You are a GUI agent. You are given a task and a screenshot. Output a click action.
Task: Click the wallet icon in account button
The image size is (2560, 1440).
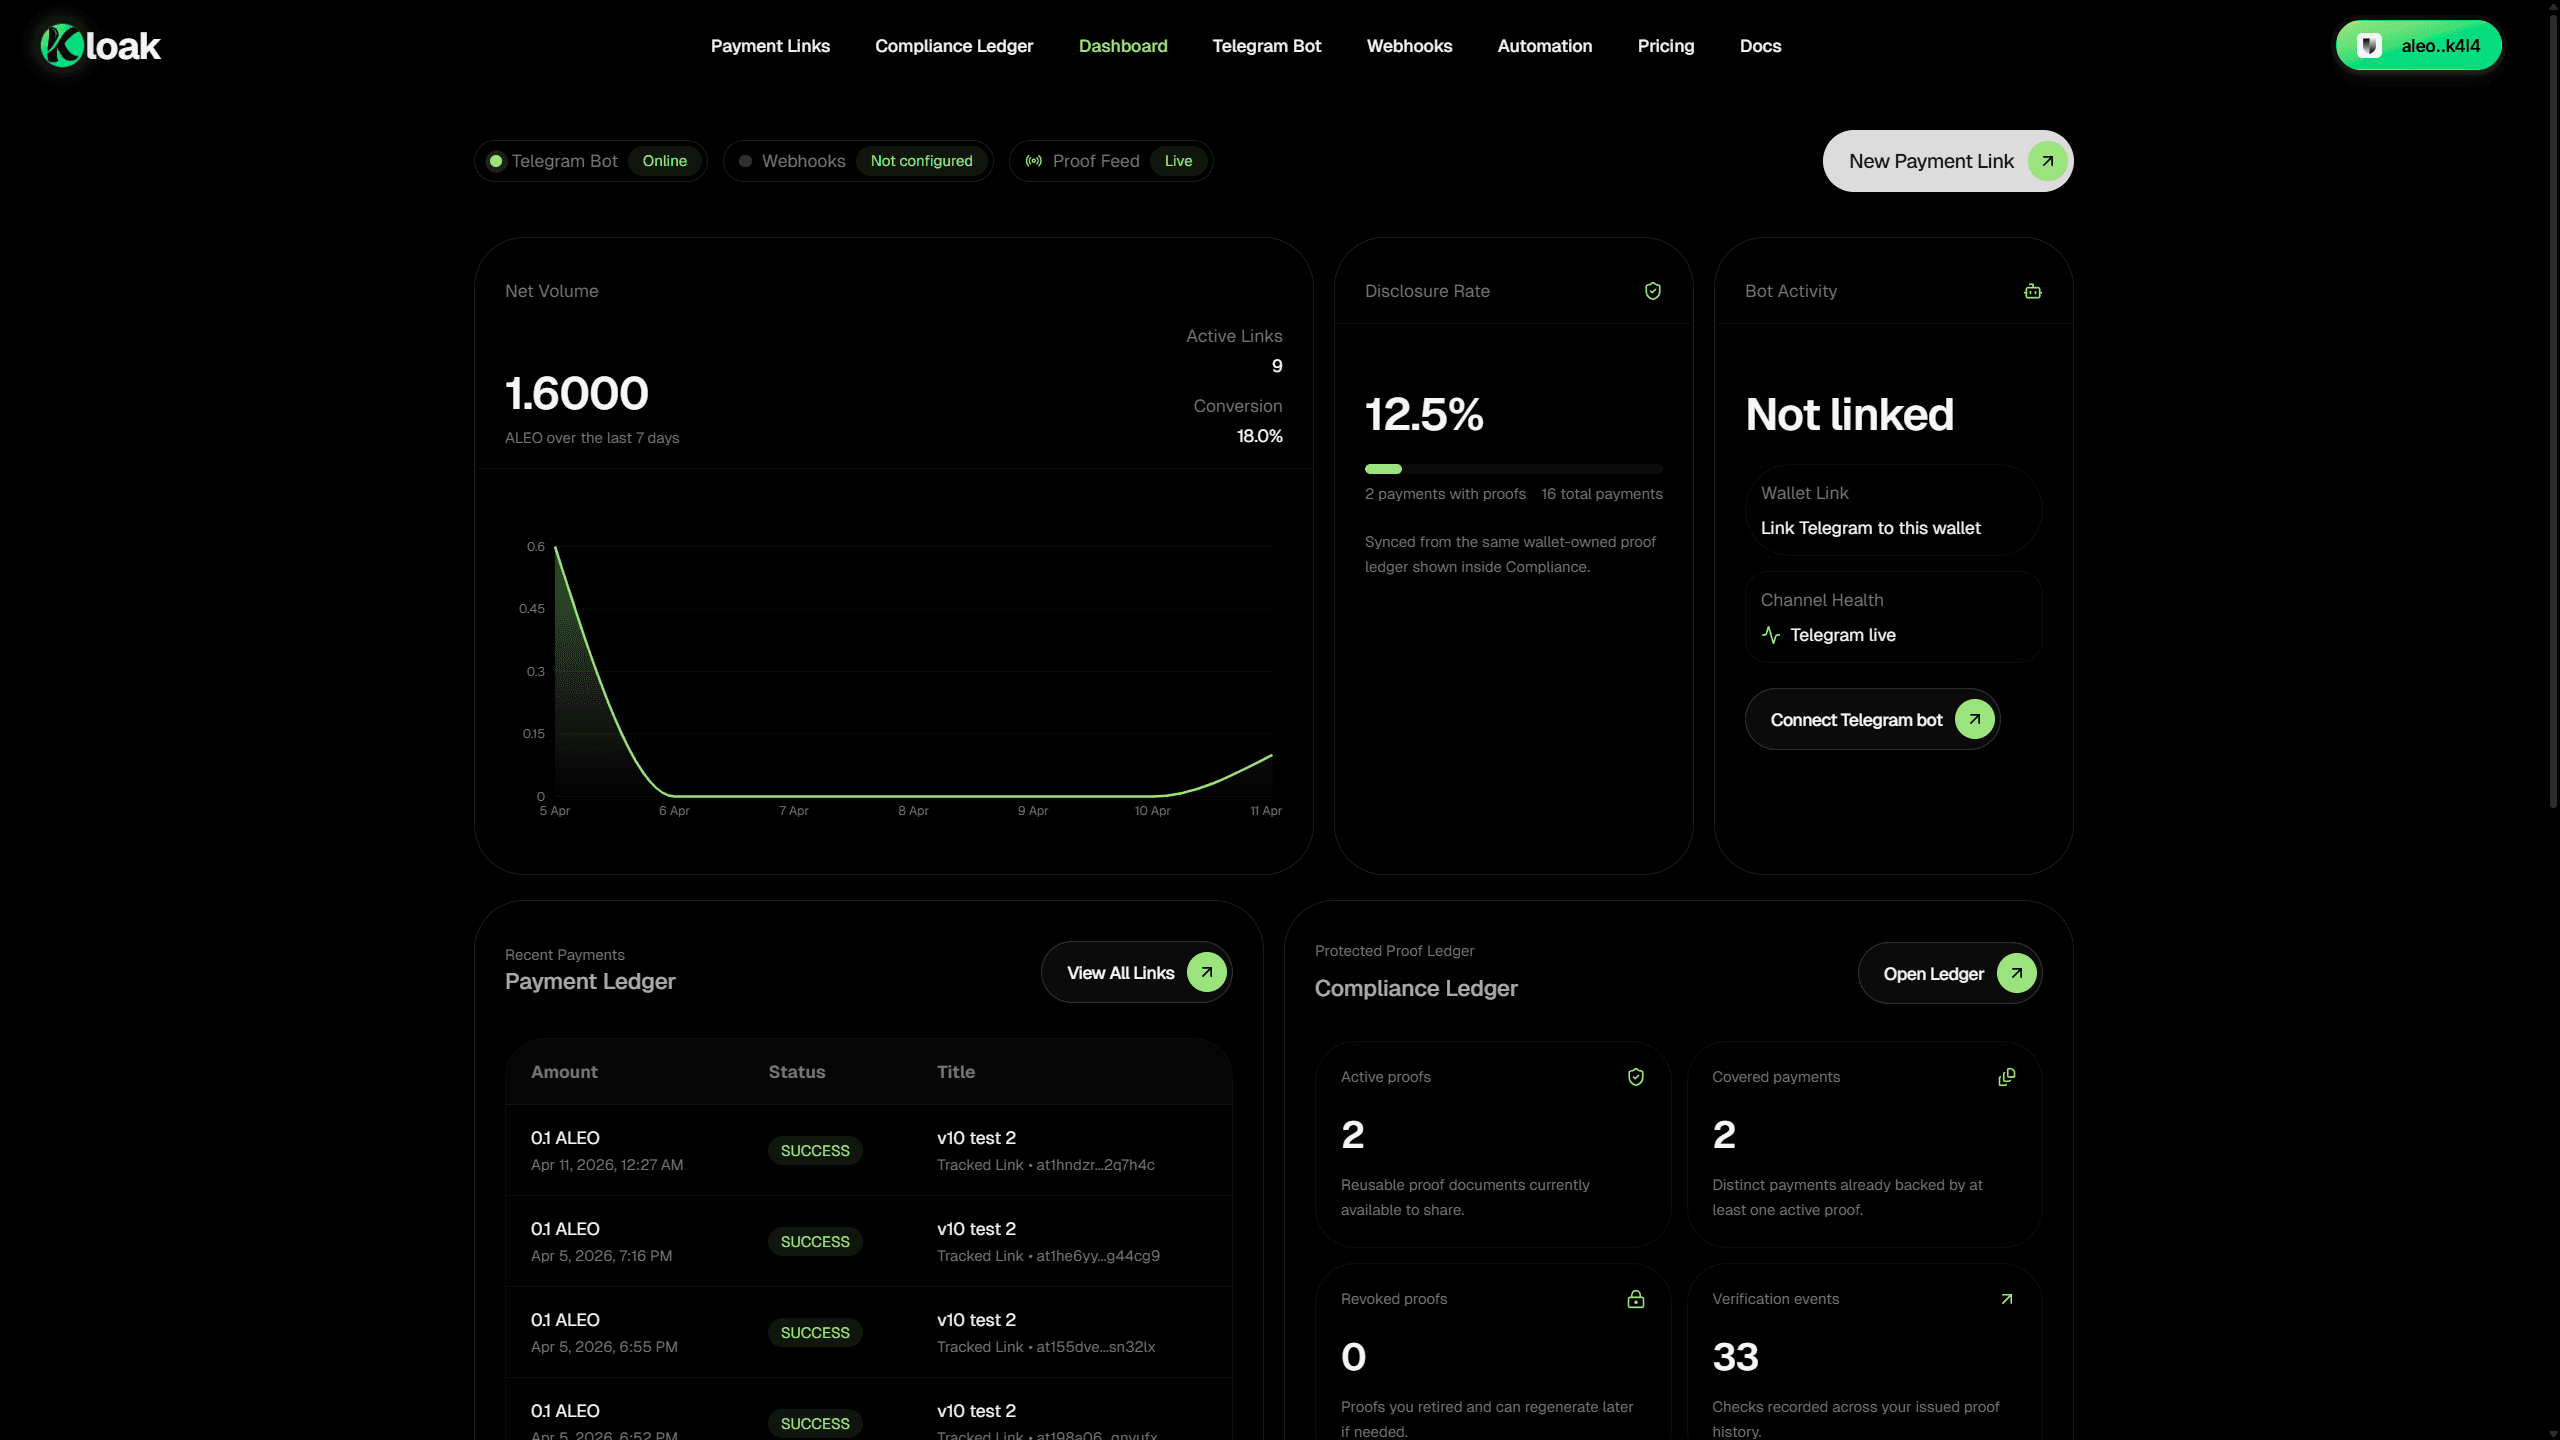pos(2369,46)
